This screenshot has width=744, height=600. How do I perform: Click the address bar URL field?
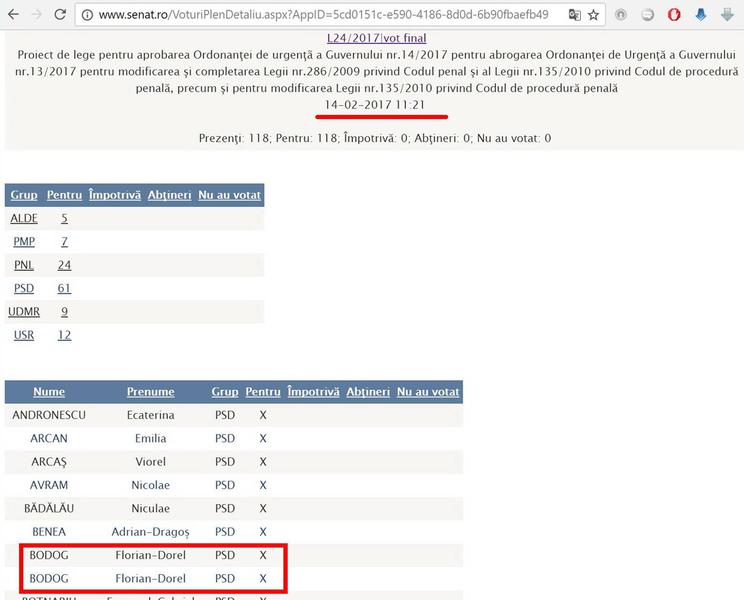[x=320, y=15]
